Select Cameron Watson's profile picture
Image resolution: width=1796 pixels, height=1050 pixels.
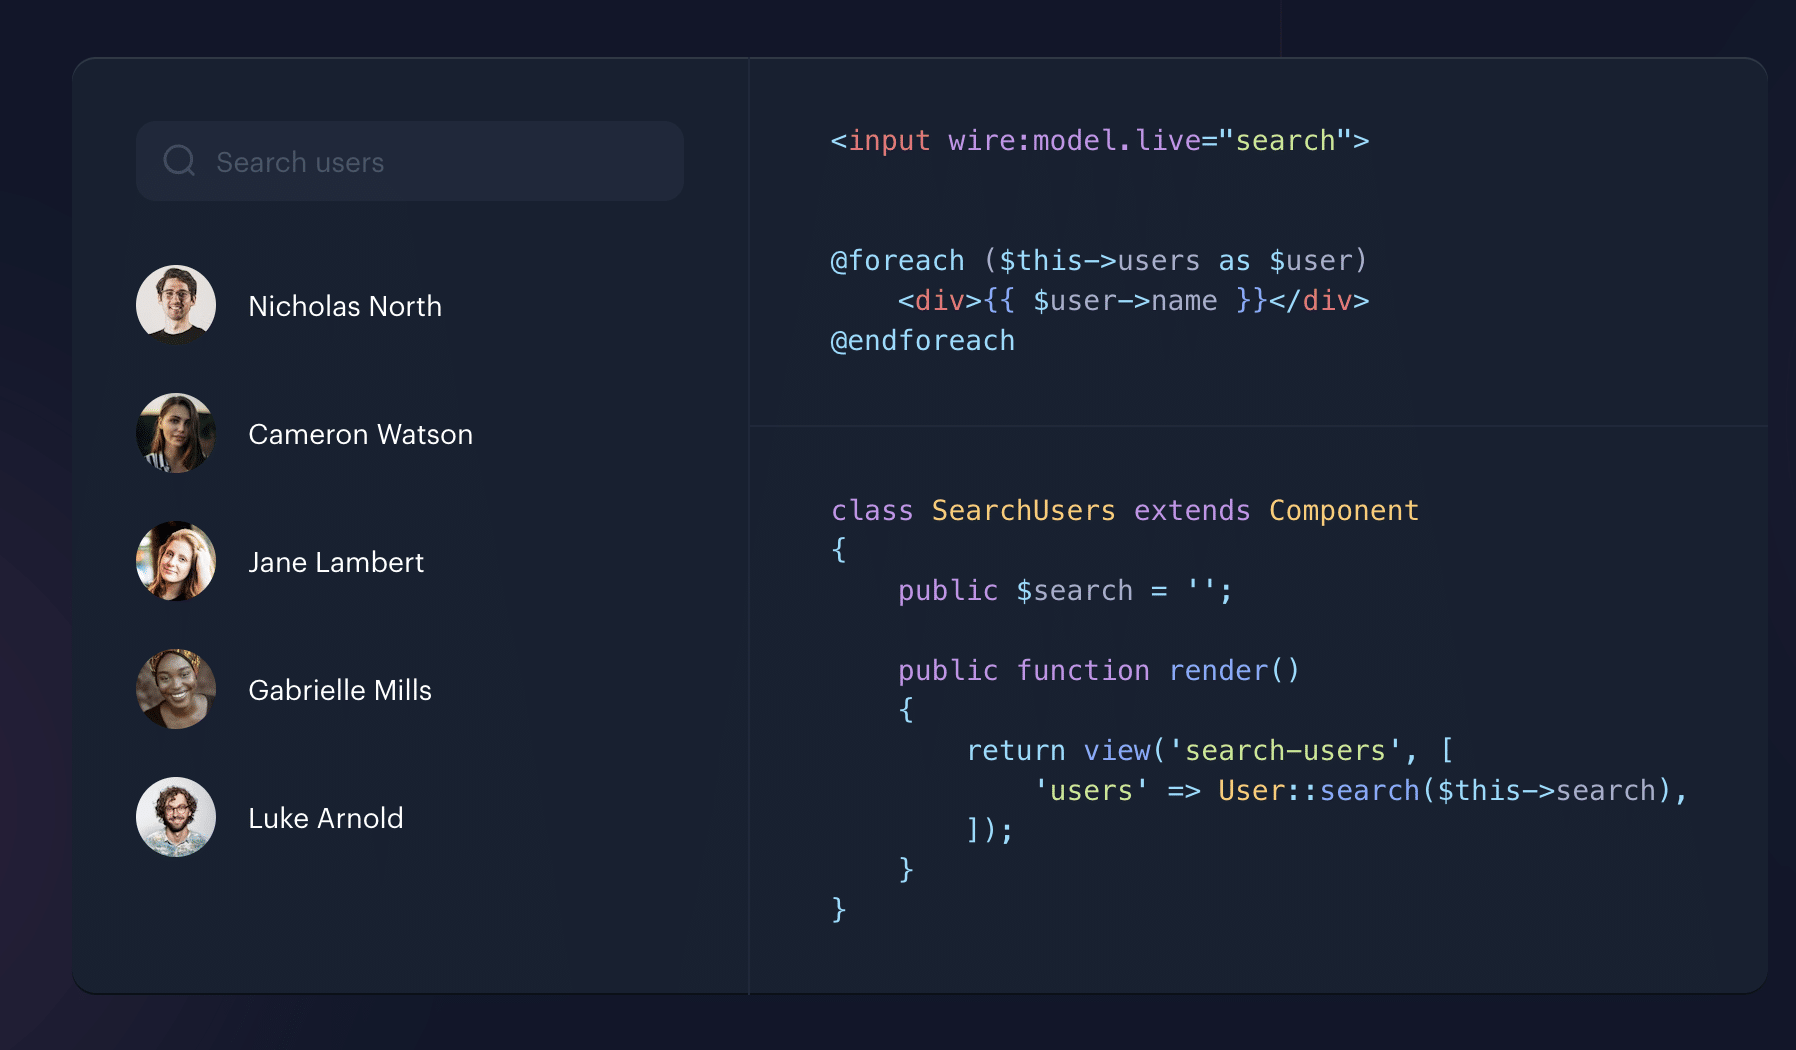coord(176,433)
